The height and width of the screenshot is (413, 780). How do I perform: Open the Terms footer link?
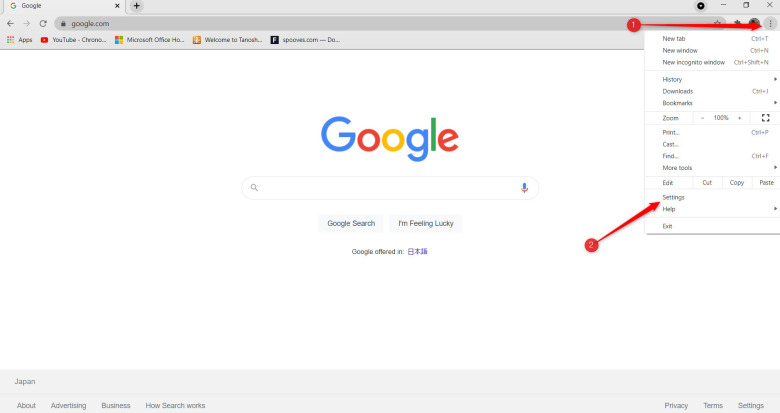pyautogui.click(x=713, y=406)
